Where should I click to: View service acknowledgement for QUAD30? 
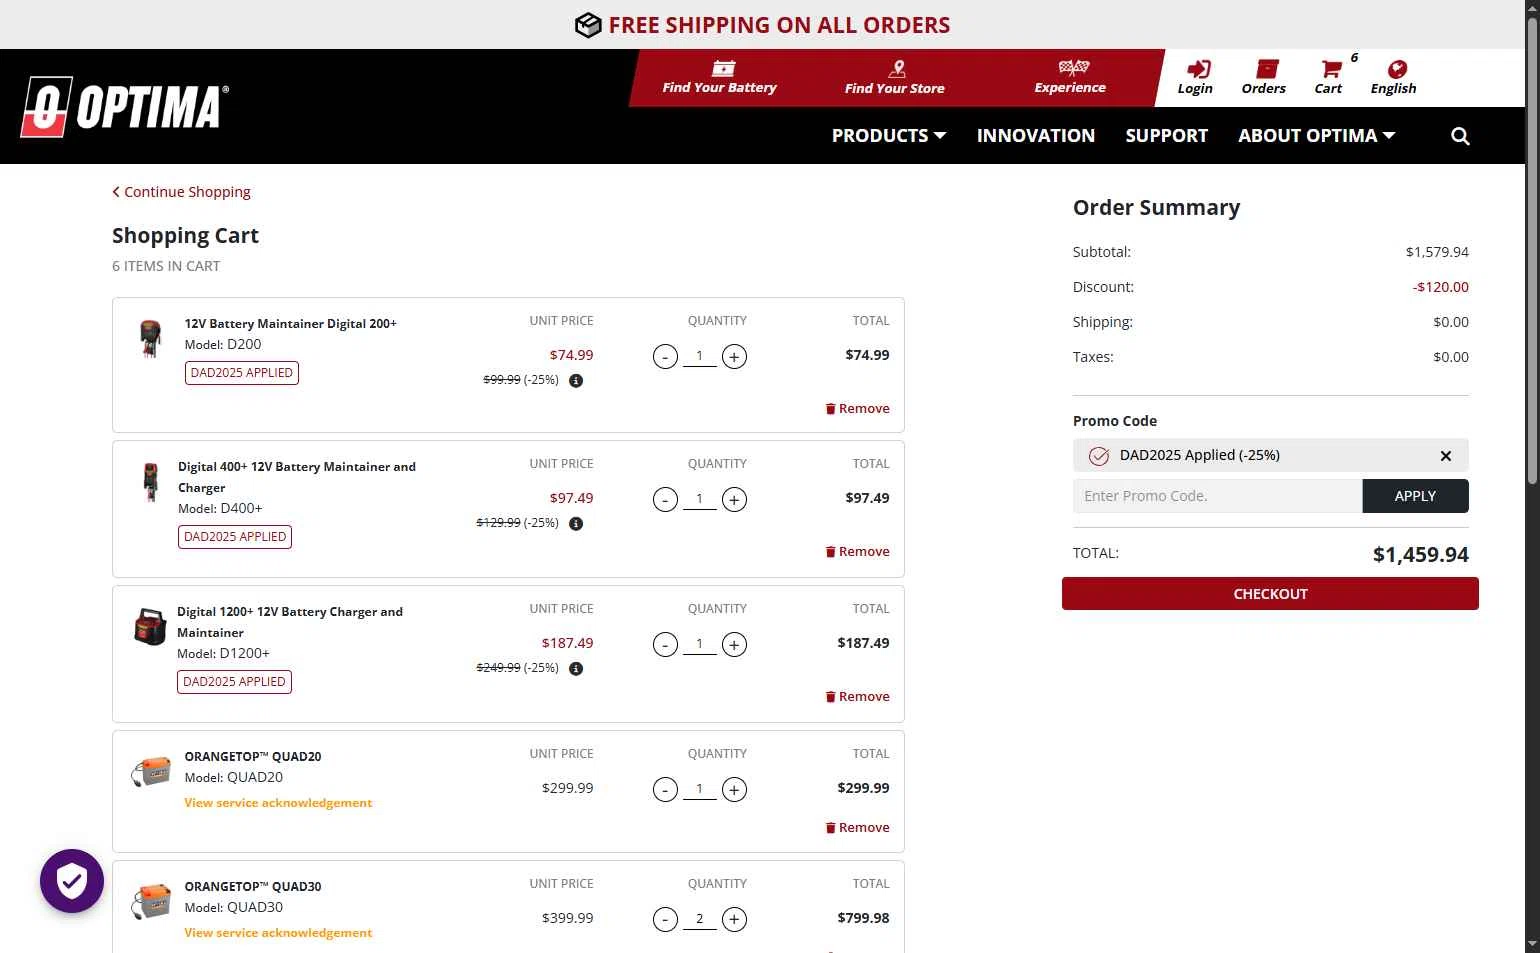[x=278, y=933]
